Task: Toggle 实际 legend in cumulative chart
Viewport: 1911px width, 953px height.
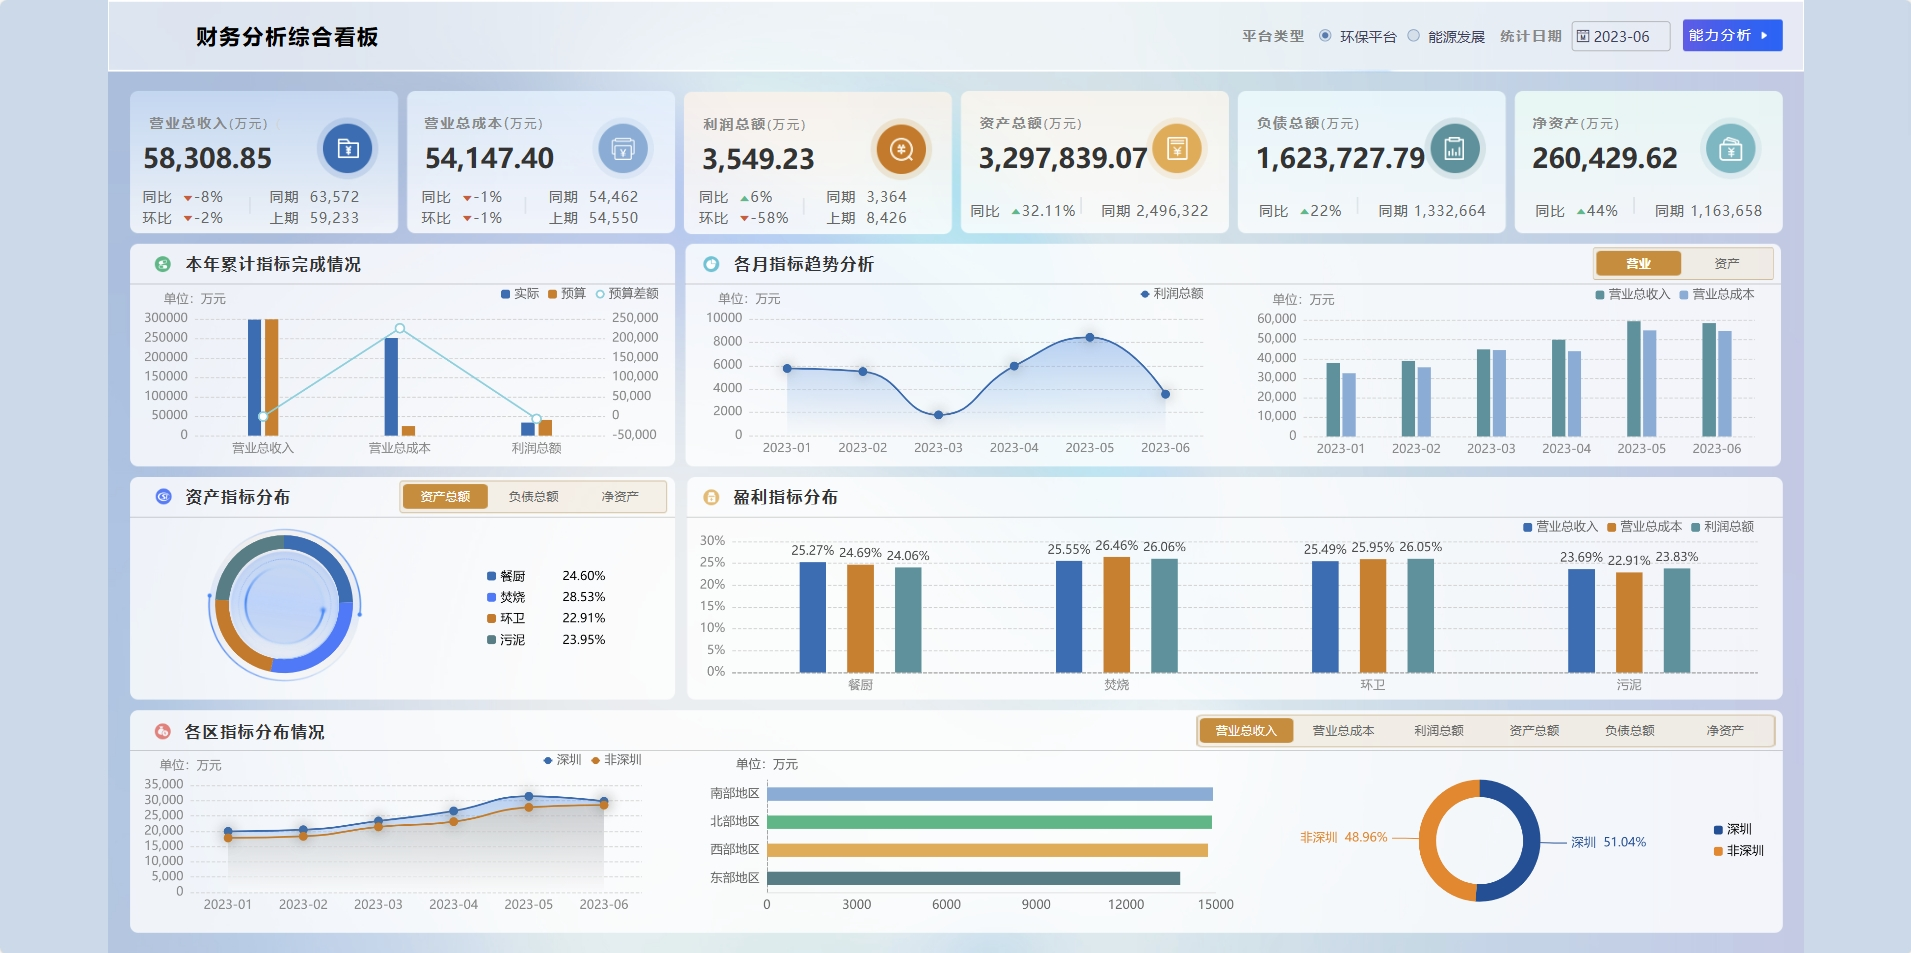Action: (x=520, y=293)
